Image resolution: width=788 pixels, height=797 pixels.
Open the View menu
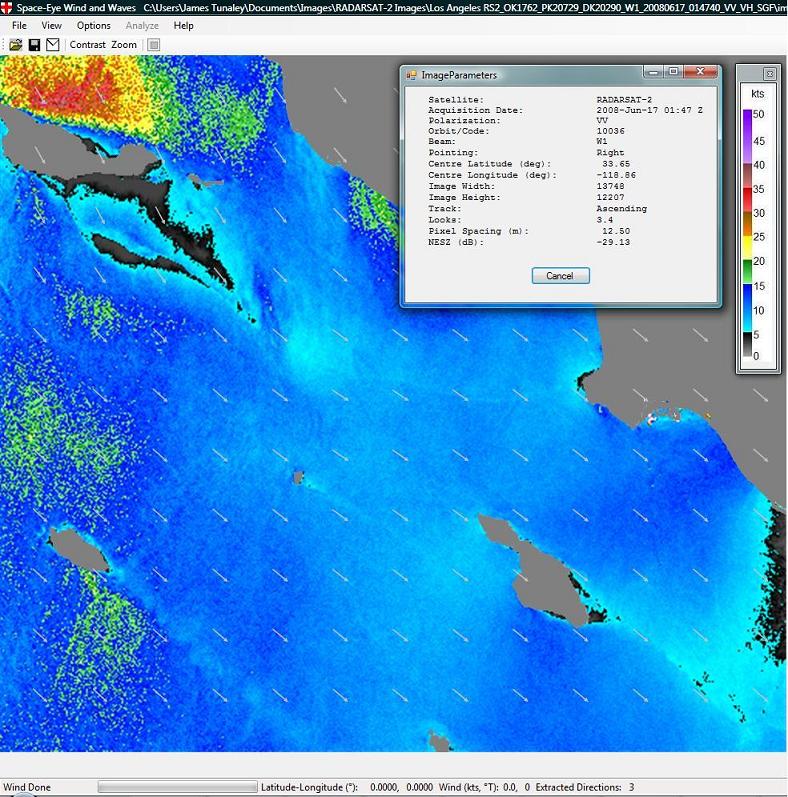pyautogui.click(x=51, y=25)
